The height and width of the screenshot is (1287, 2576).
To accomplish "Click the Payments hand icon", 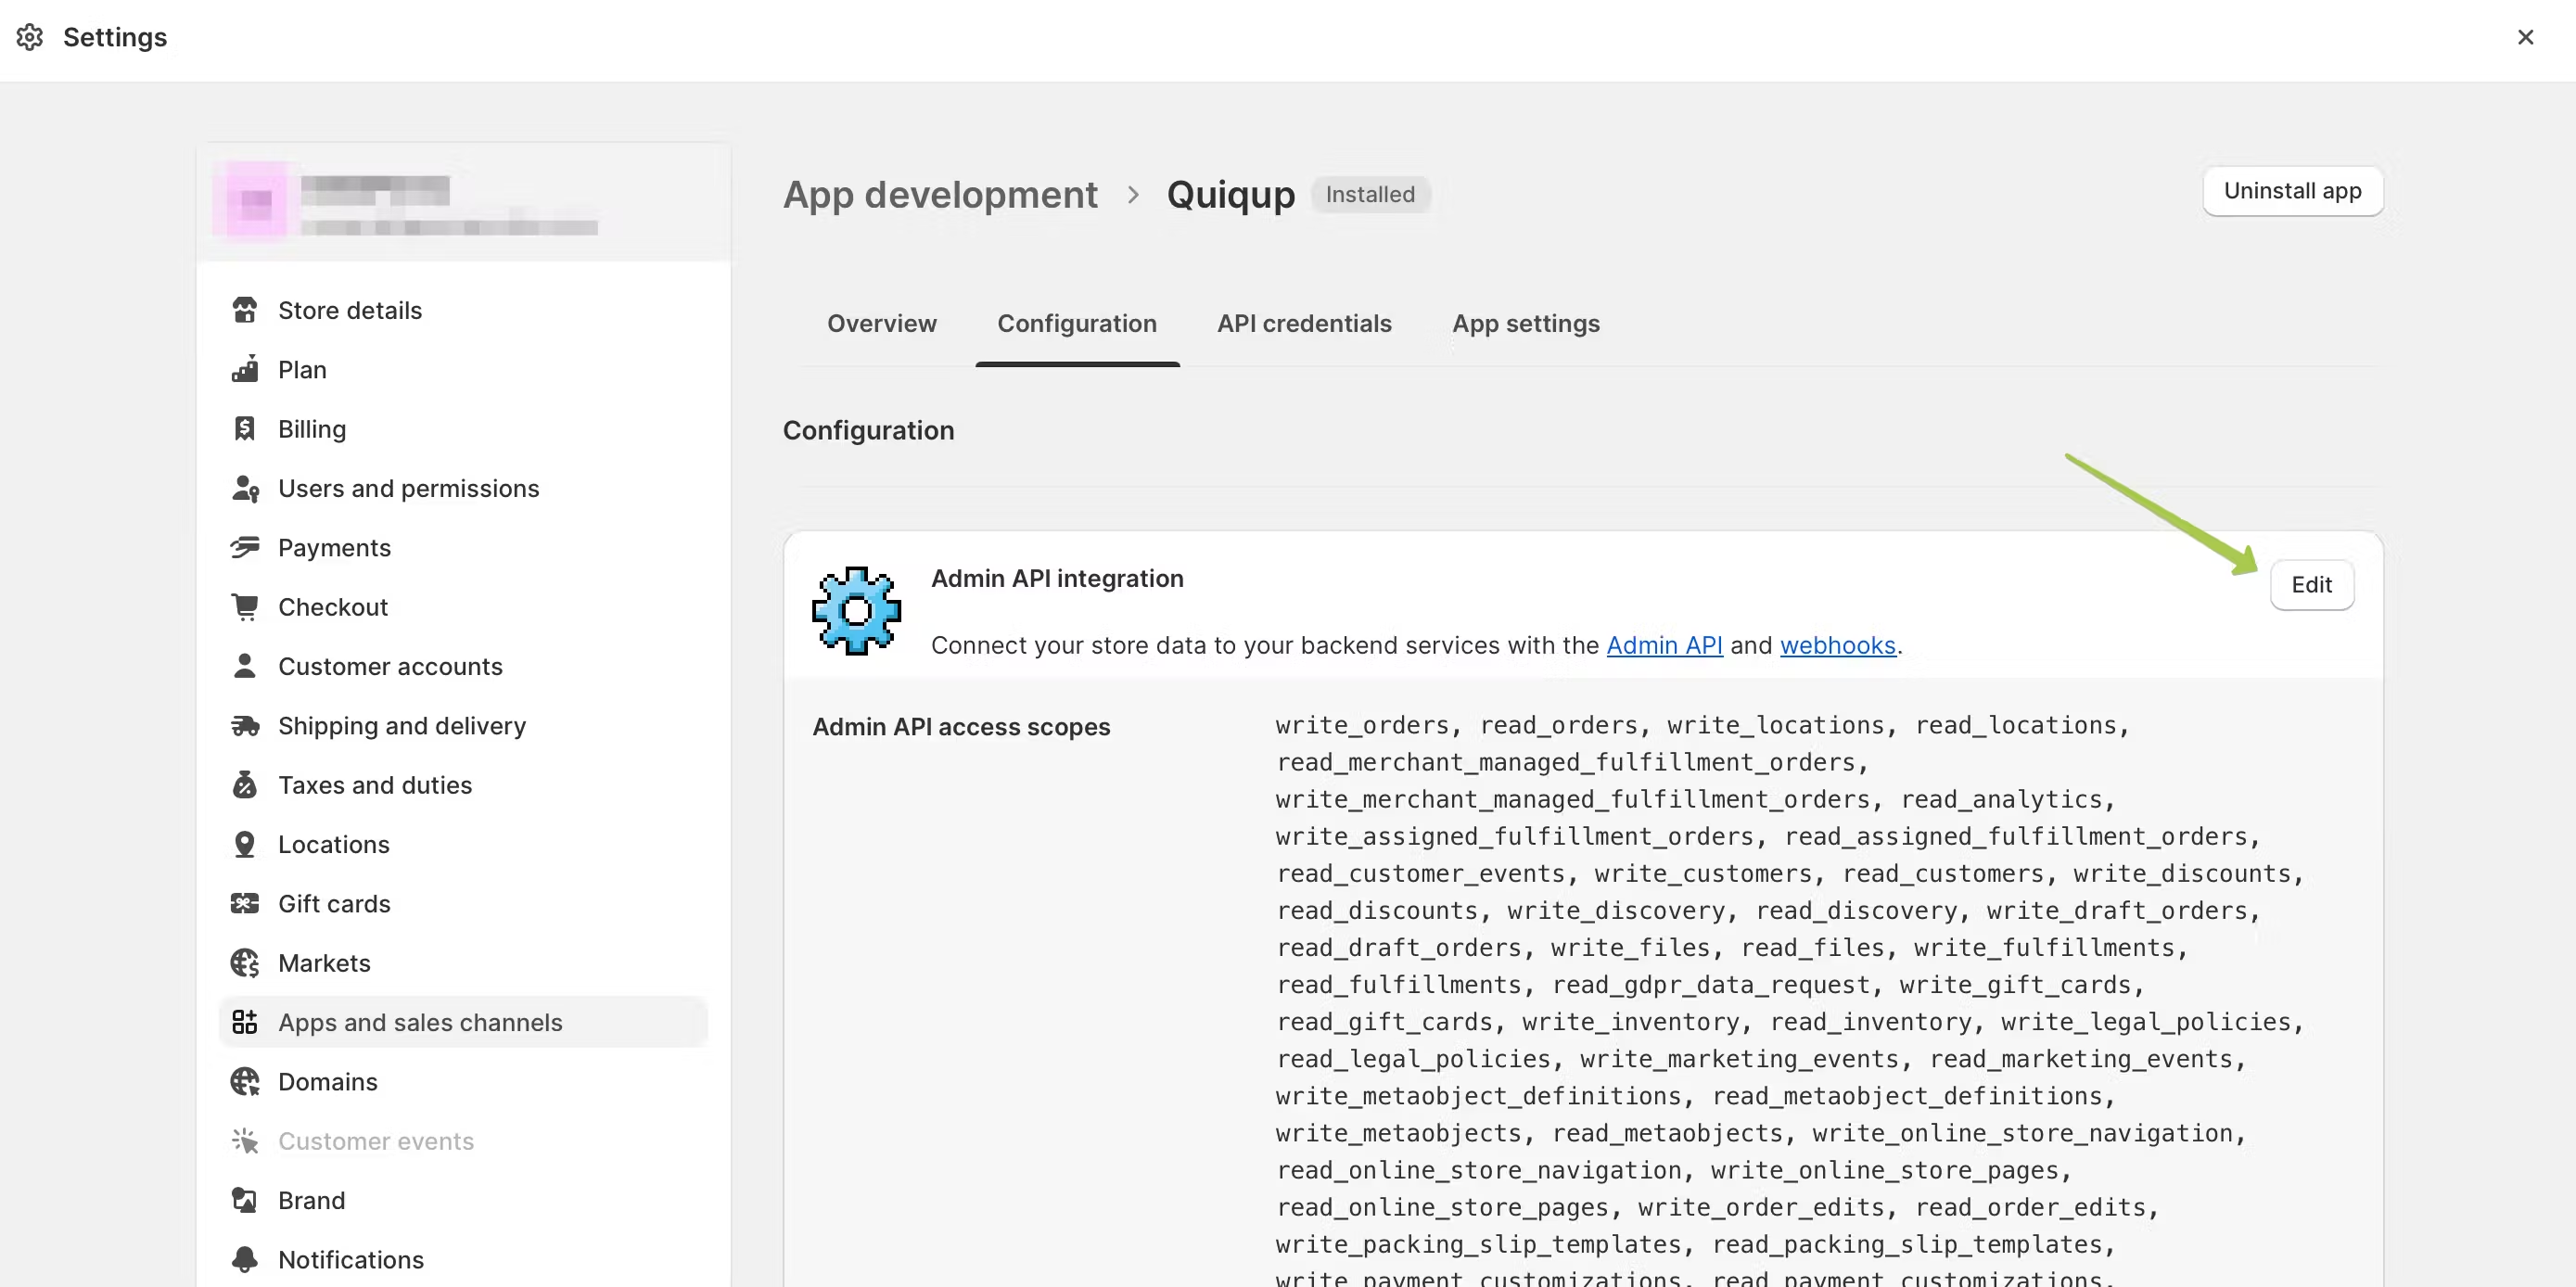I will point(244,547).
